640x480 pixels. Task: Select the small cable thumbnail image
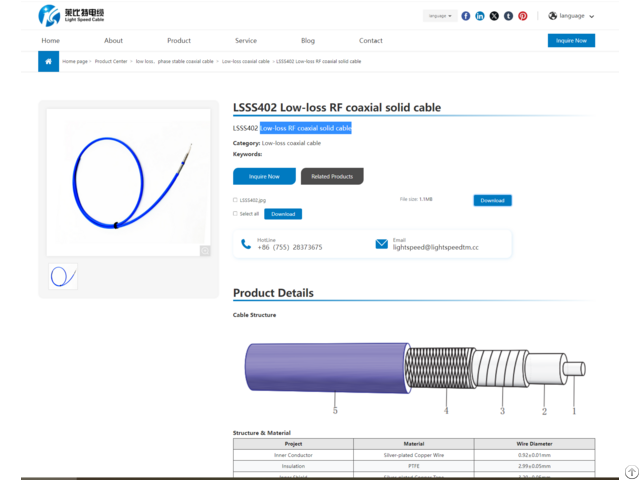[63, 276]
